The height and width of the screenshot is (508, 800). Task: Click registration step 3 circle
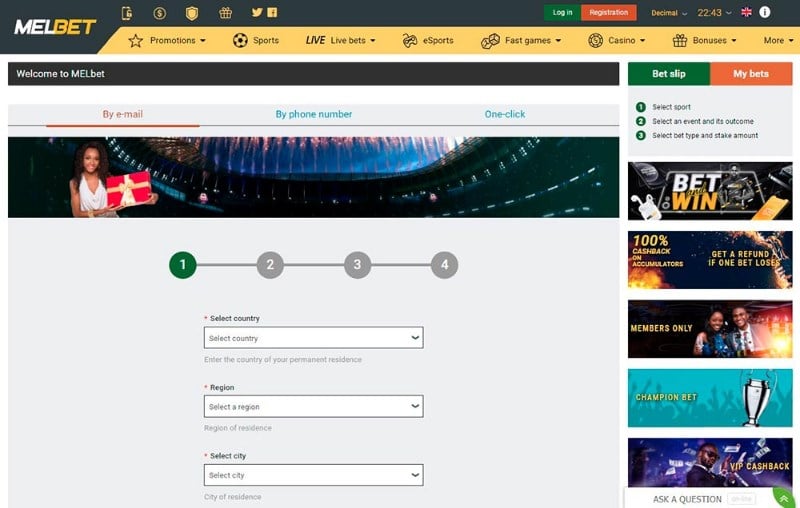pyautogui.click(x=357, y=265)
